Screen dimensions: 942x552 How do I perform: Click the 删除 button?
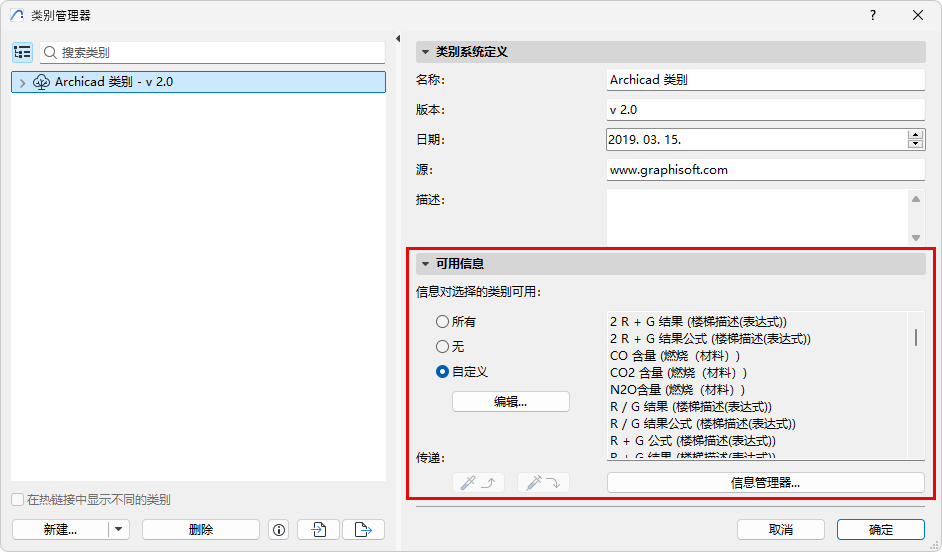pyautogui.click(x=201, y=530)
